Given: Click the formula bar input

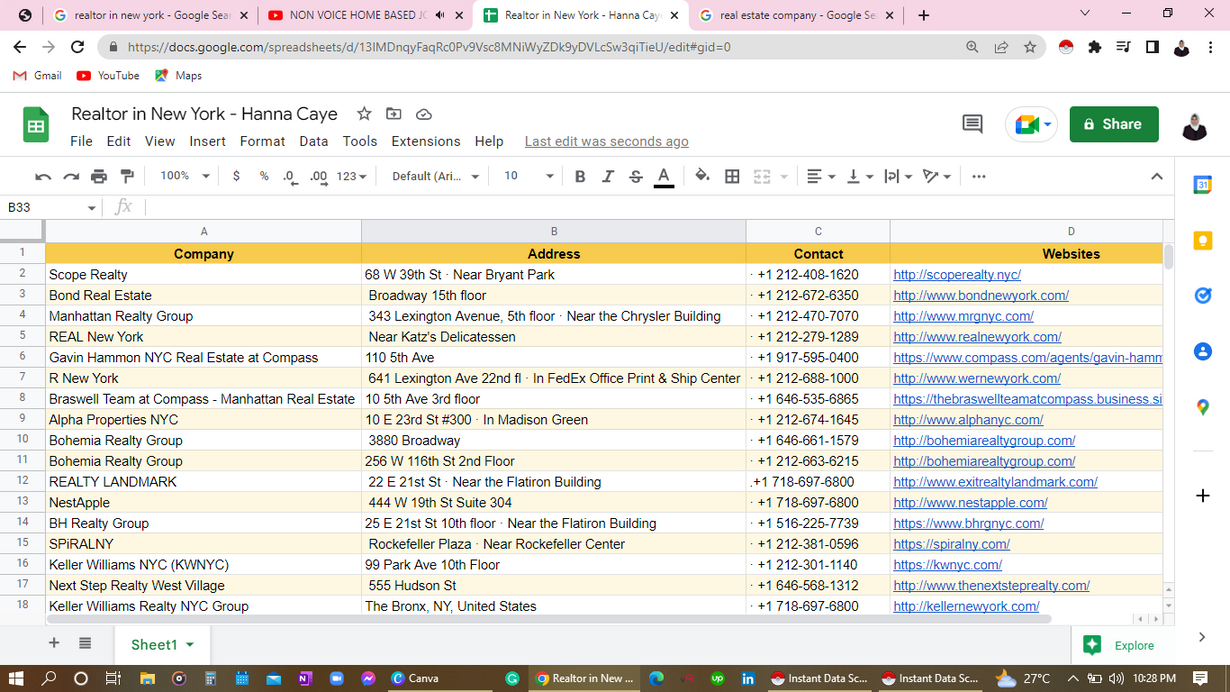Looking at the screenshot, I should [650, 207].
